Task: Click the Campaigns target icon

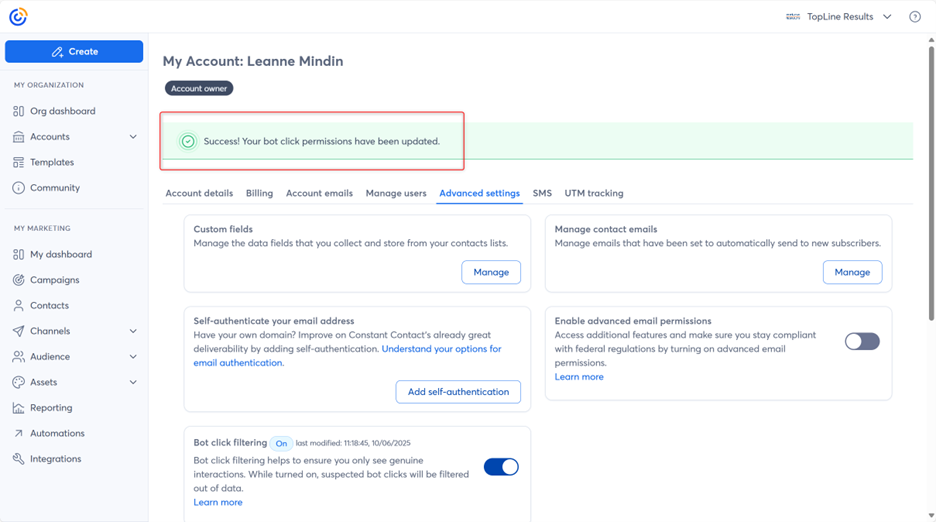Action: [18, 280]
